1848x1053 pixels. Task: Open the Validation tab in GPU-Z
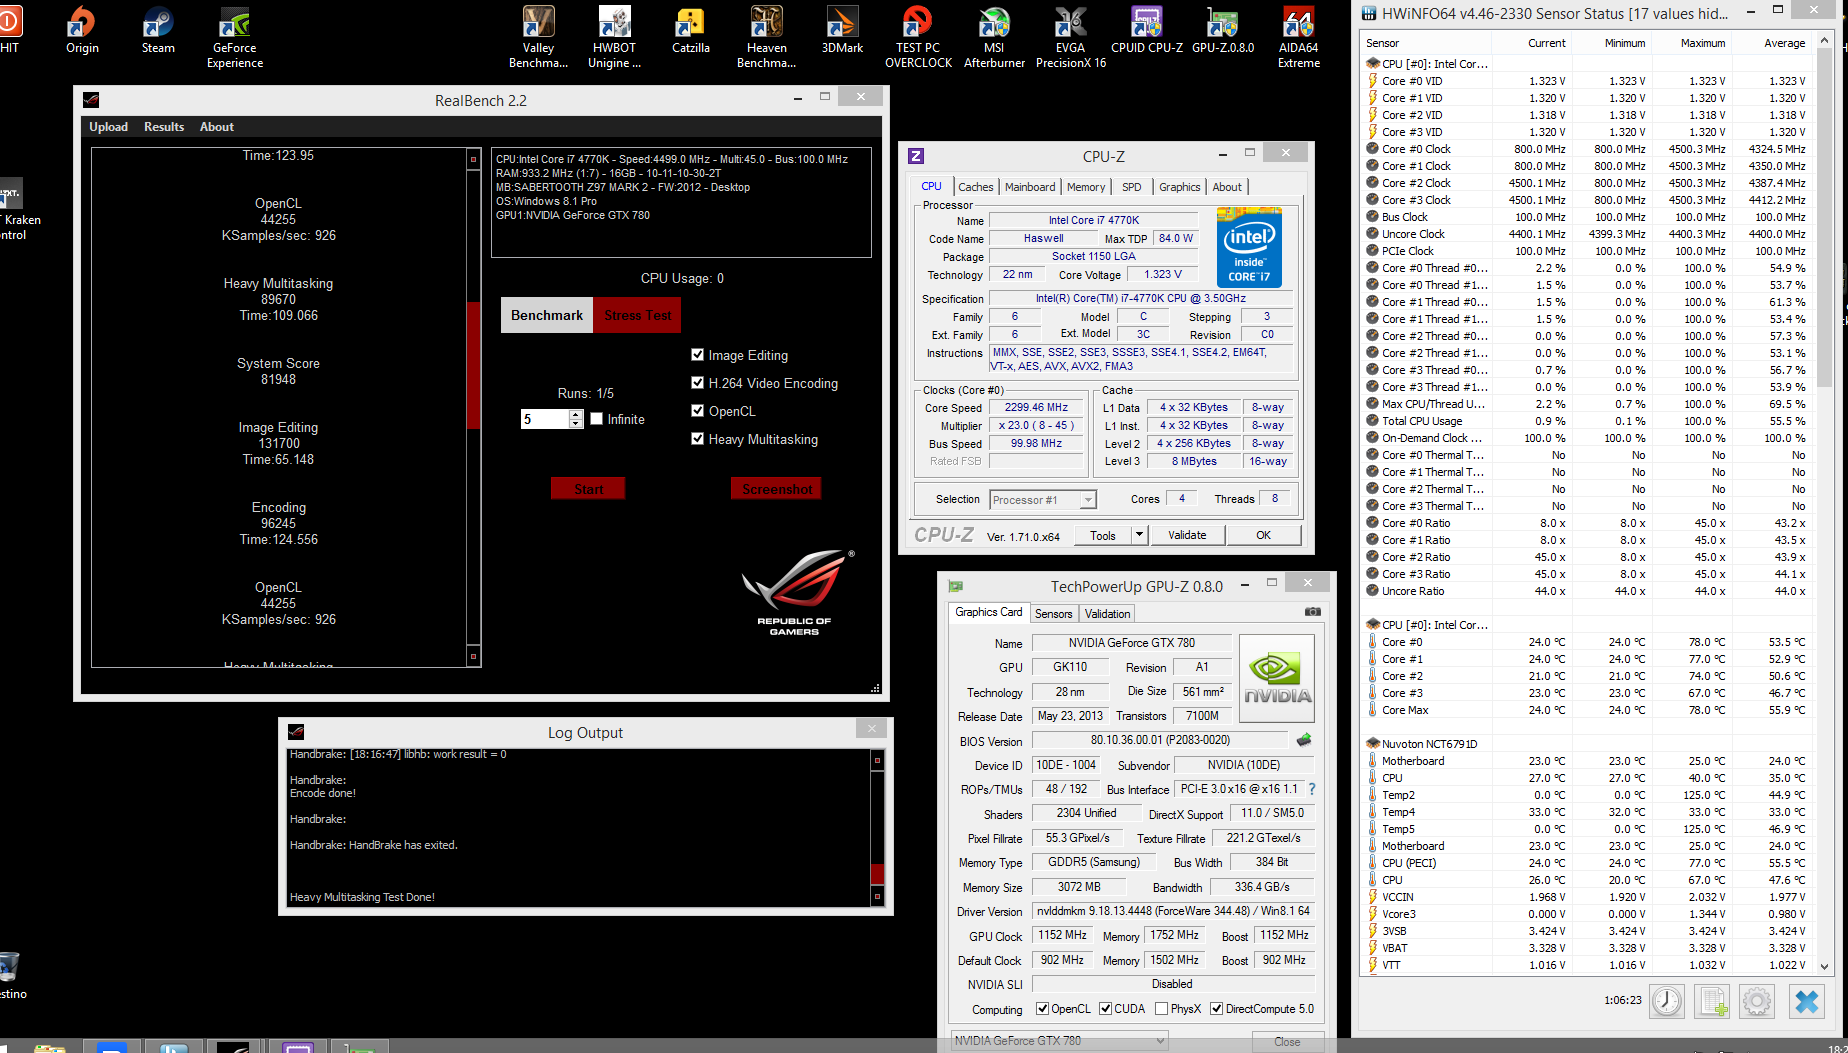(1107, 614)
